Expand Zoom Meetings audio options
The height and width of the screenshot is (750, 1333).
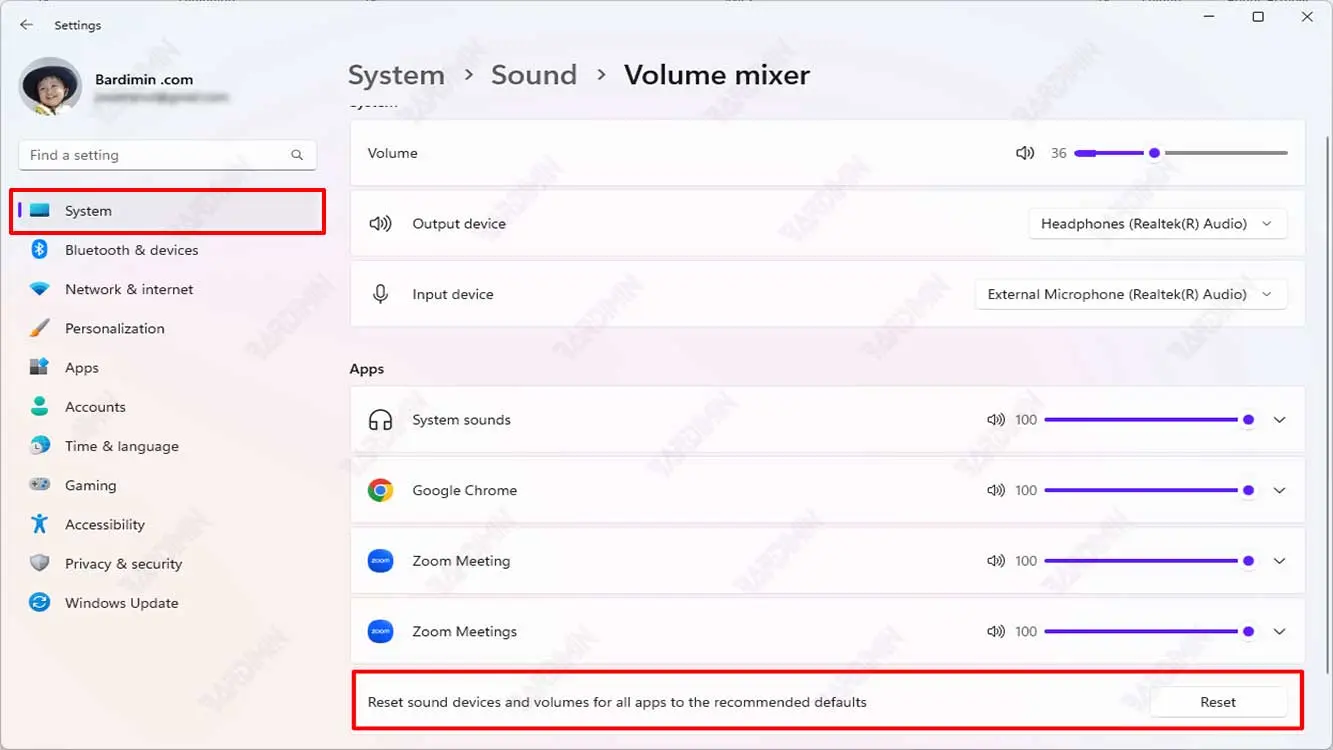point(1279,632)
